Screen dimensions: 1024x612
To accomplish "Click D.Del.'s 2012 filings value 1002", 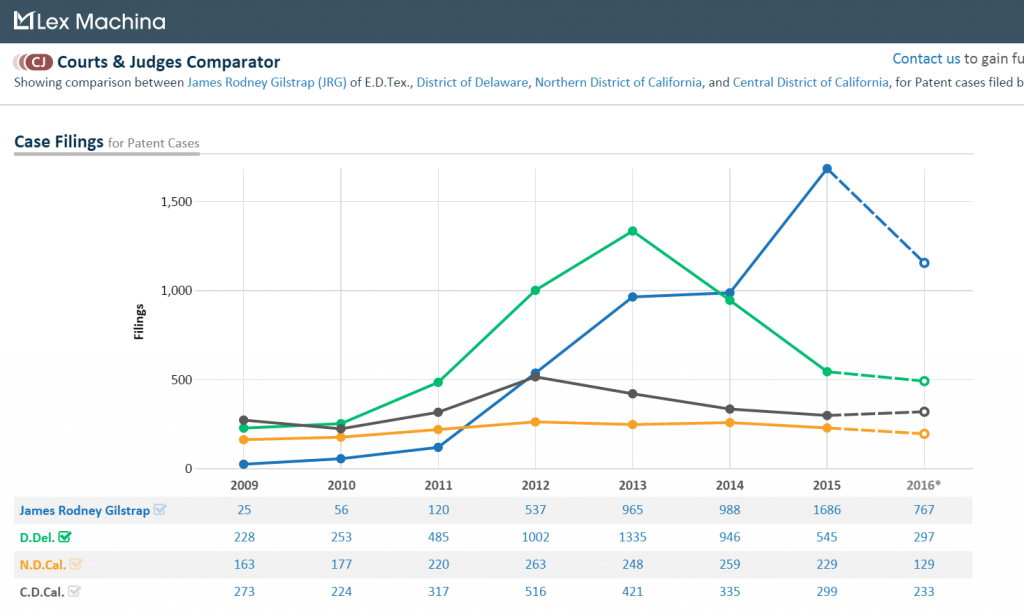I will pos(536,537).
